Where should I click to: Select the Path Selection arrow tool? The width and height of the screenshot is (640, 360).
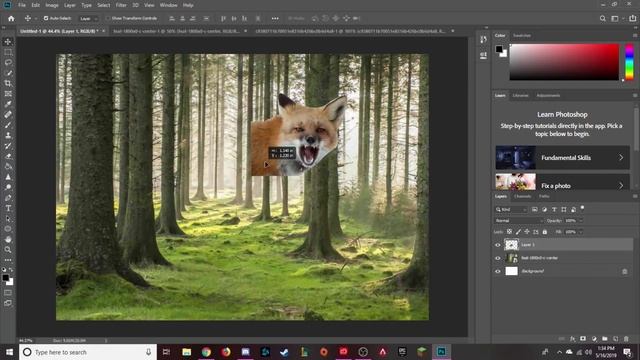[x=8, y=219]
